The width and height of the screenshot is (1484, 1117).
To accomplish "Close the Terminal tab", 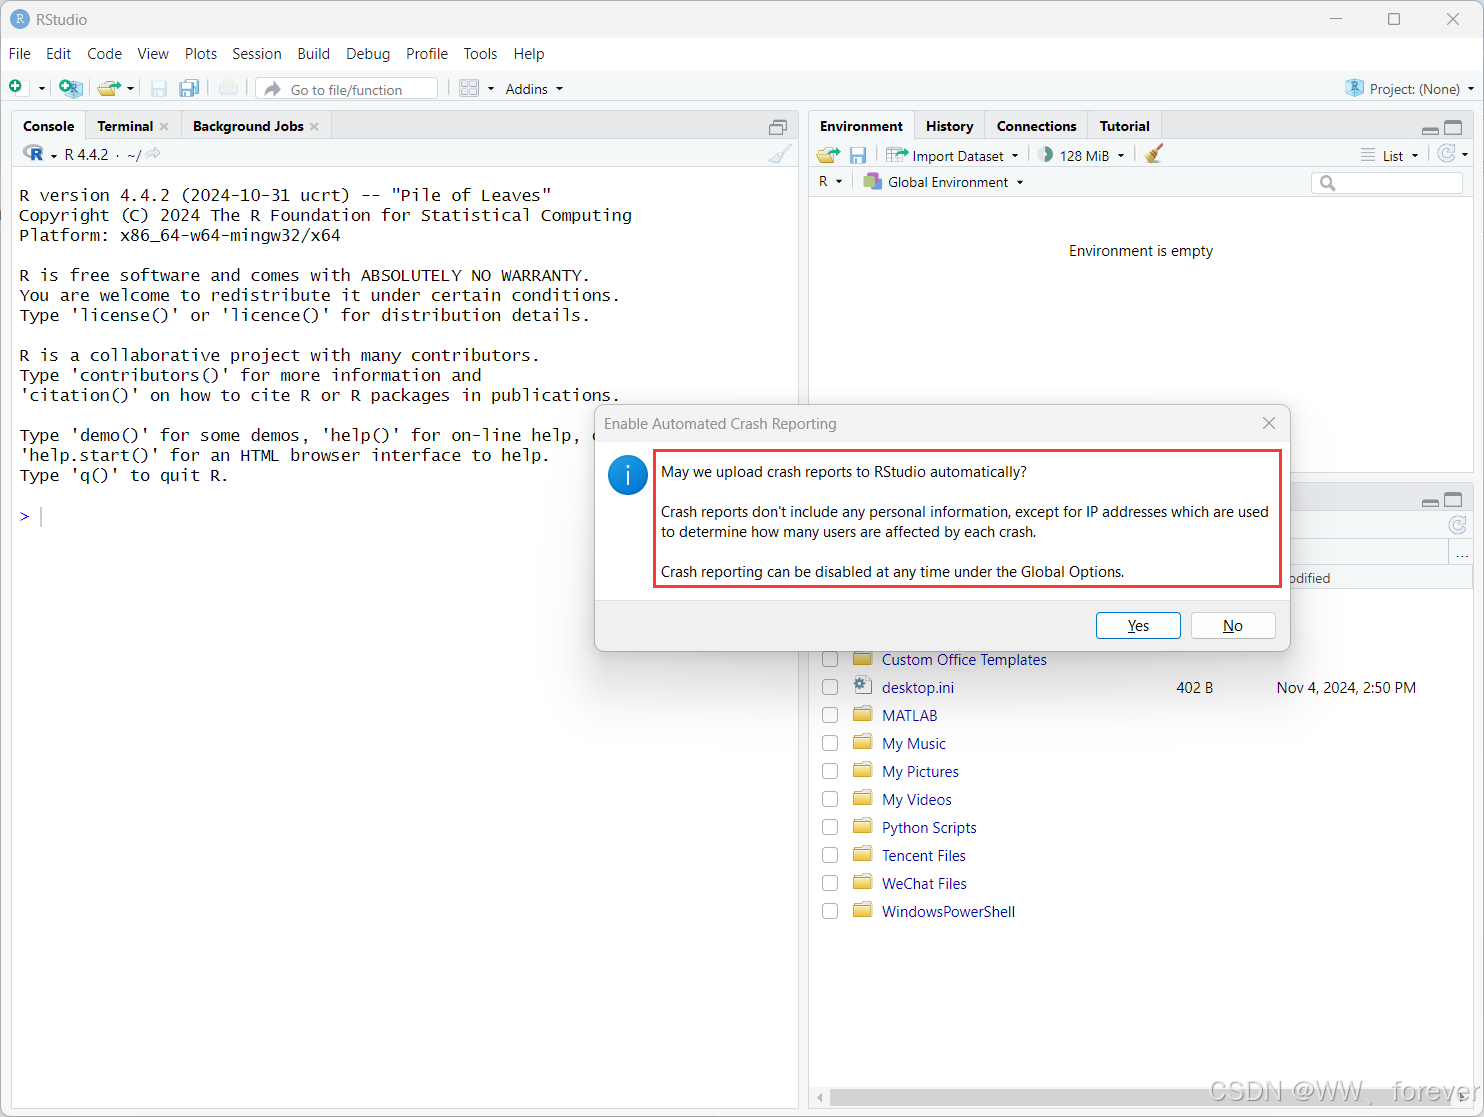I will click(x=164, y=127).
